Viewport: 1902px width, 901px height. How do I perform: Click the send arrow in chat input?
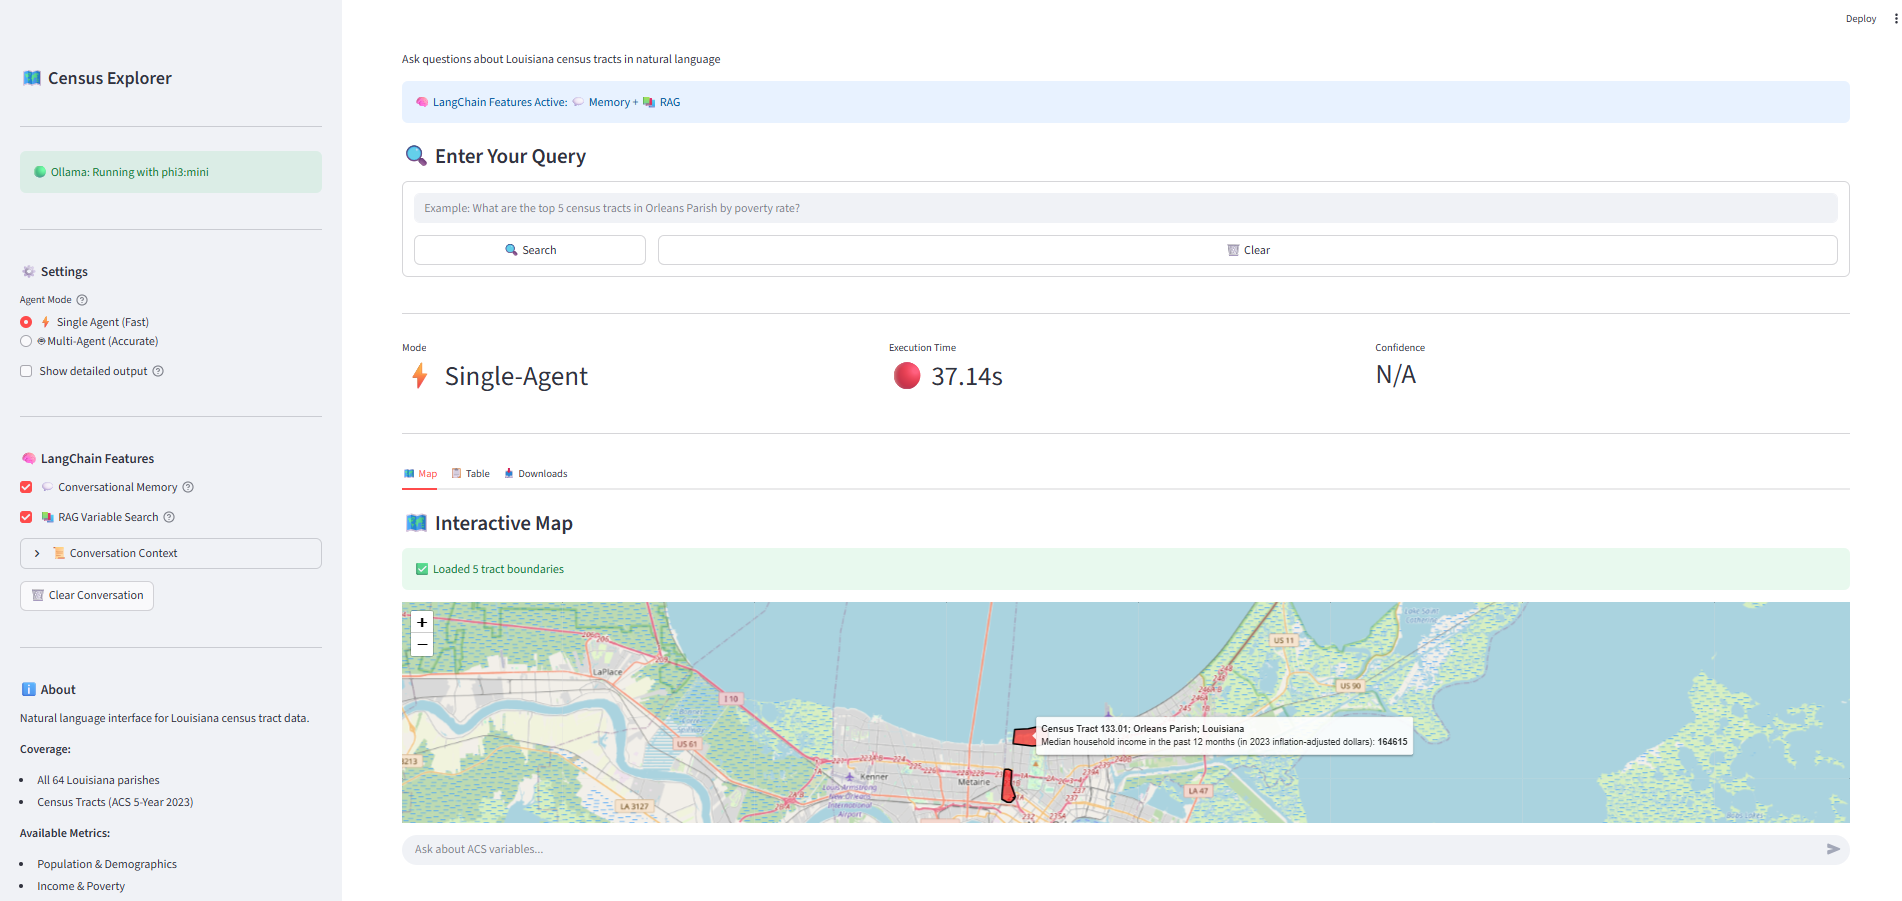pyautogui.click(x=1832, y=849)
